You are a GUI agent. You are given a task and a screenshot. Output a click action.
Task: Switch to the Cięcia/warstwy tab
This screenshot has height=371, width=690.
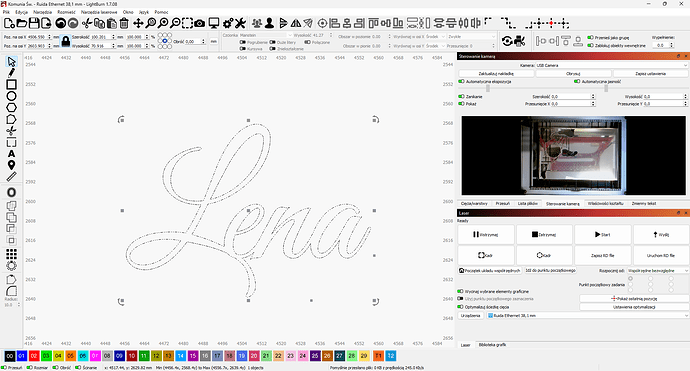coord(474,204)
